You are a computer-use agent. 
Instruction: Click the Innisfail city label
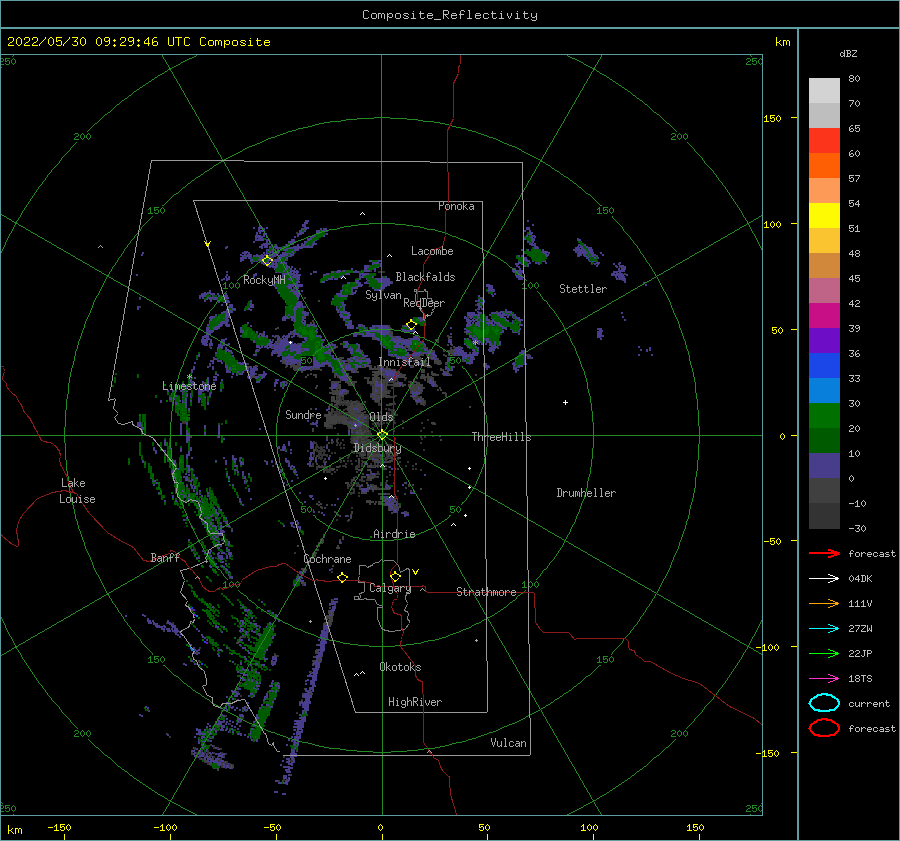(405, 362)
